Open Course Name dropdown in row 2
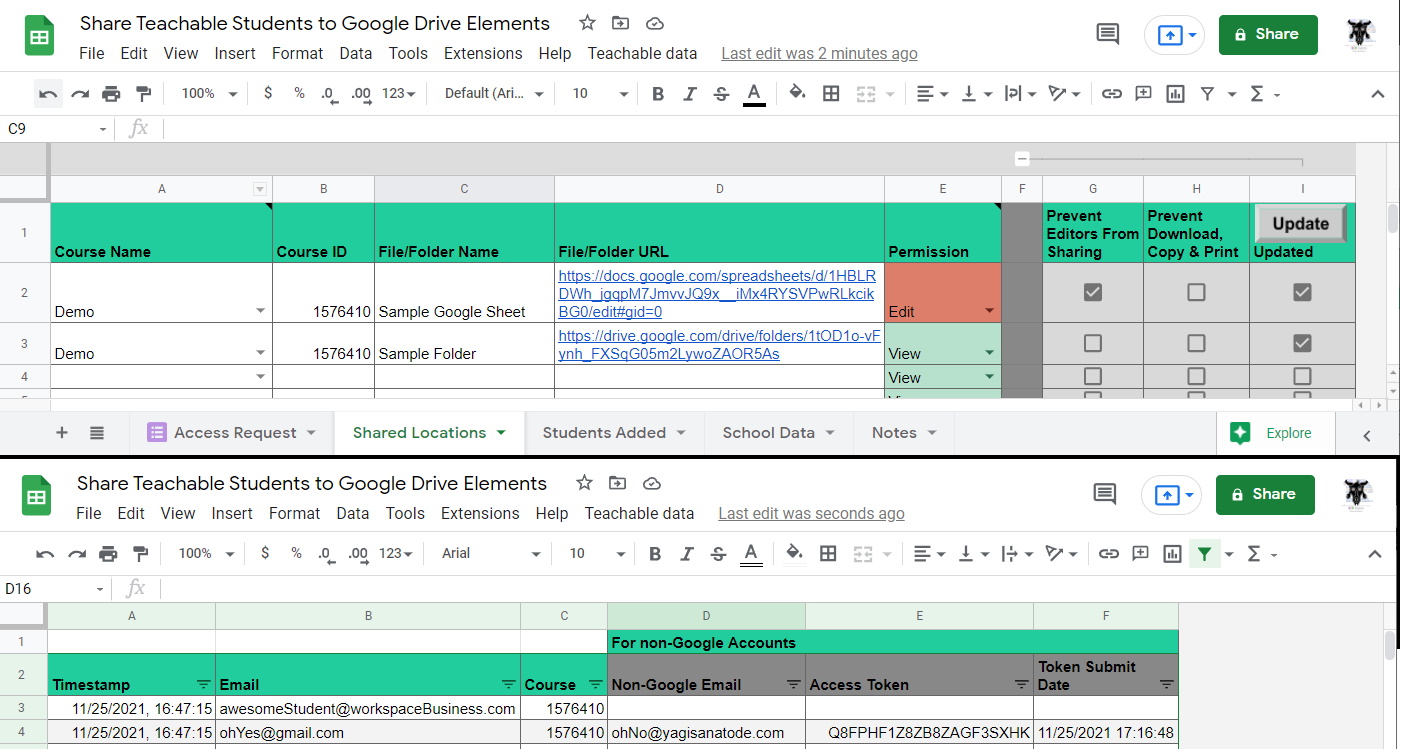This screenshot has width=1401, height=752. click(x=261, y=311)
